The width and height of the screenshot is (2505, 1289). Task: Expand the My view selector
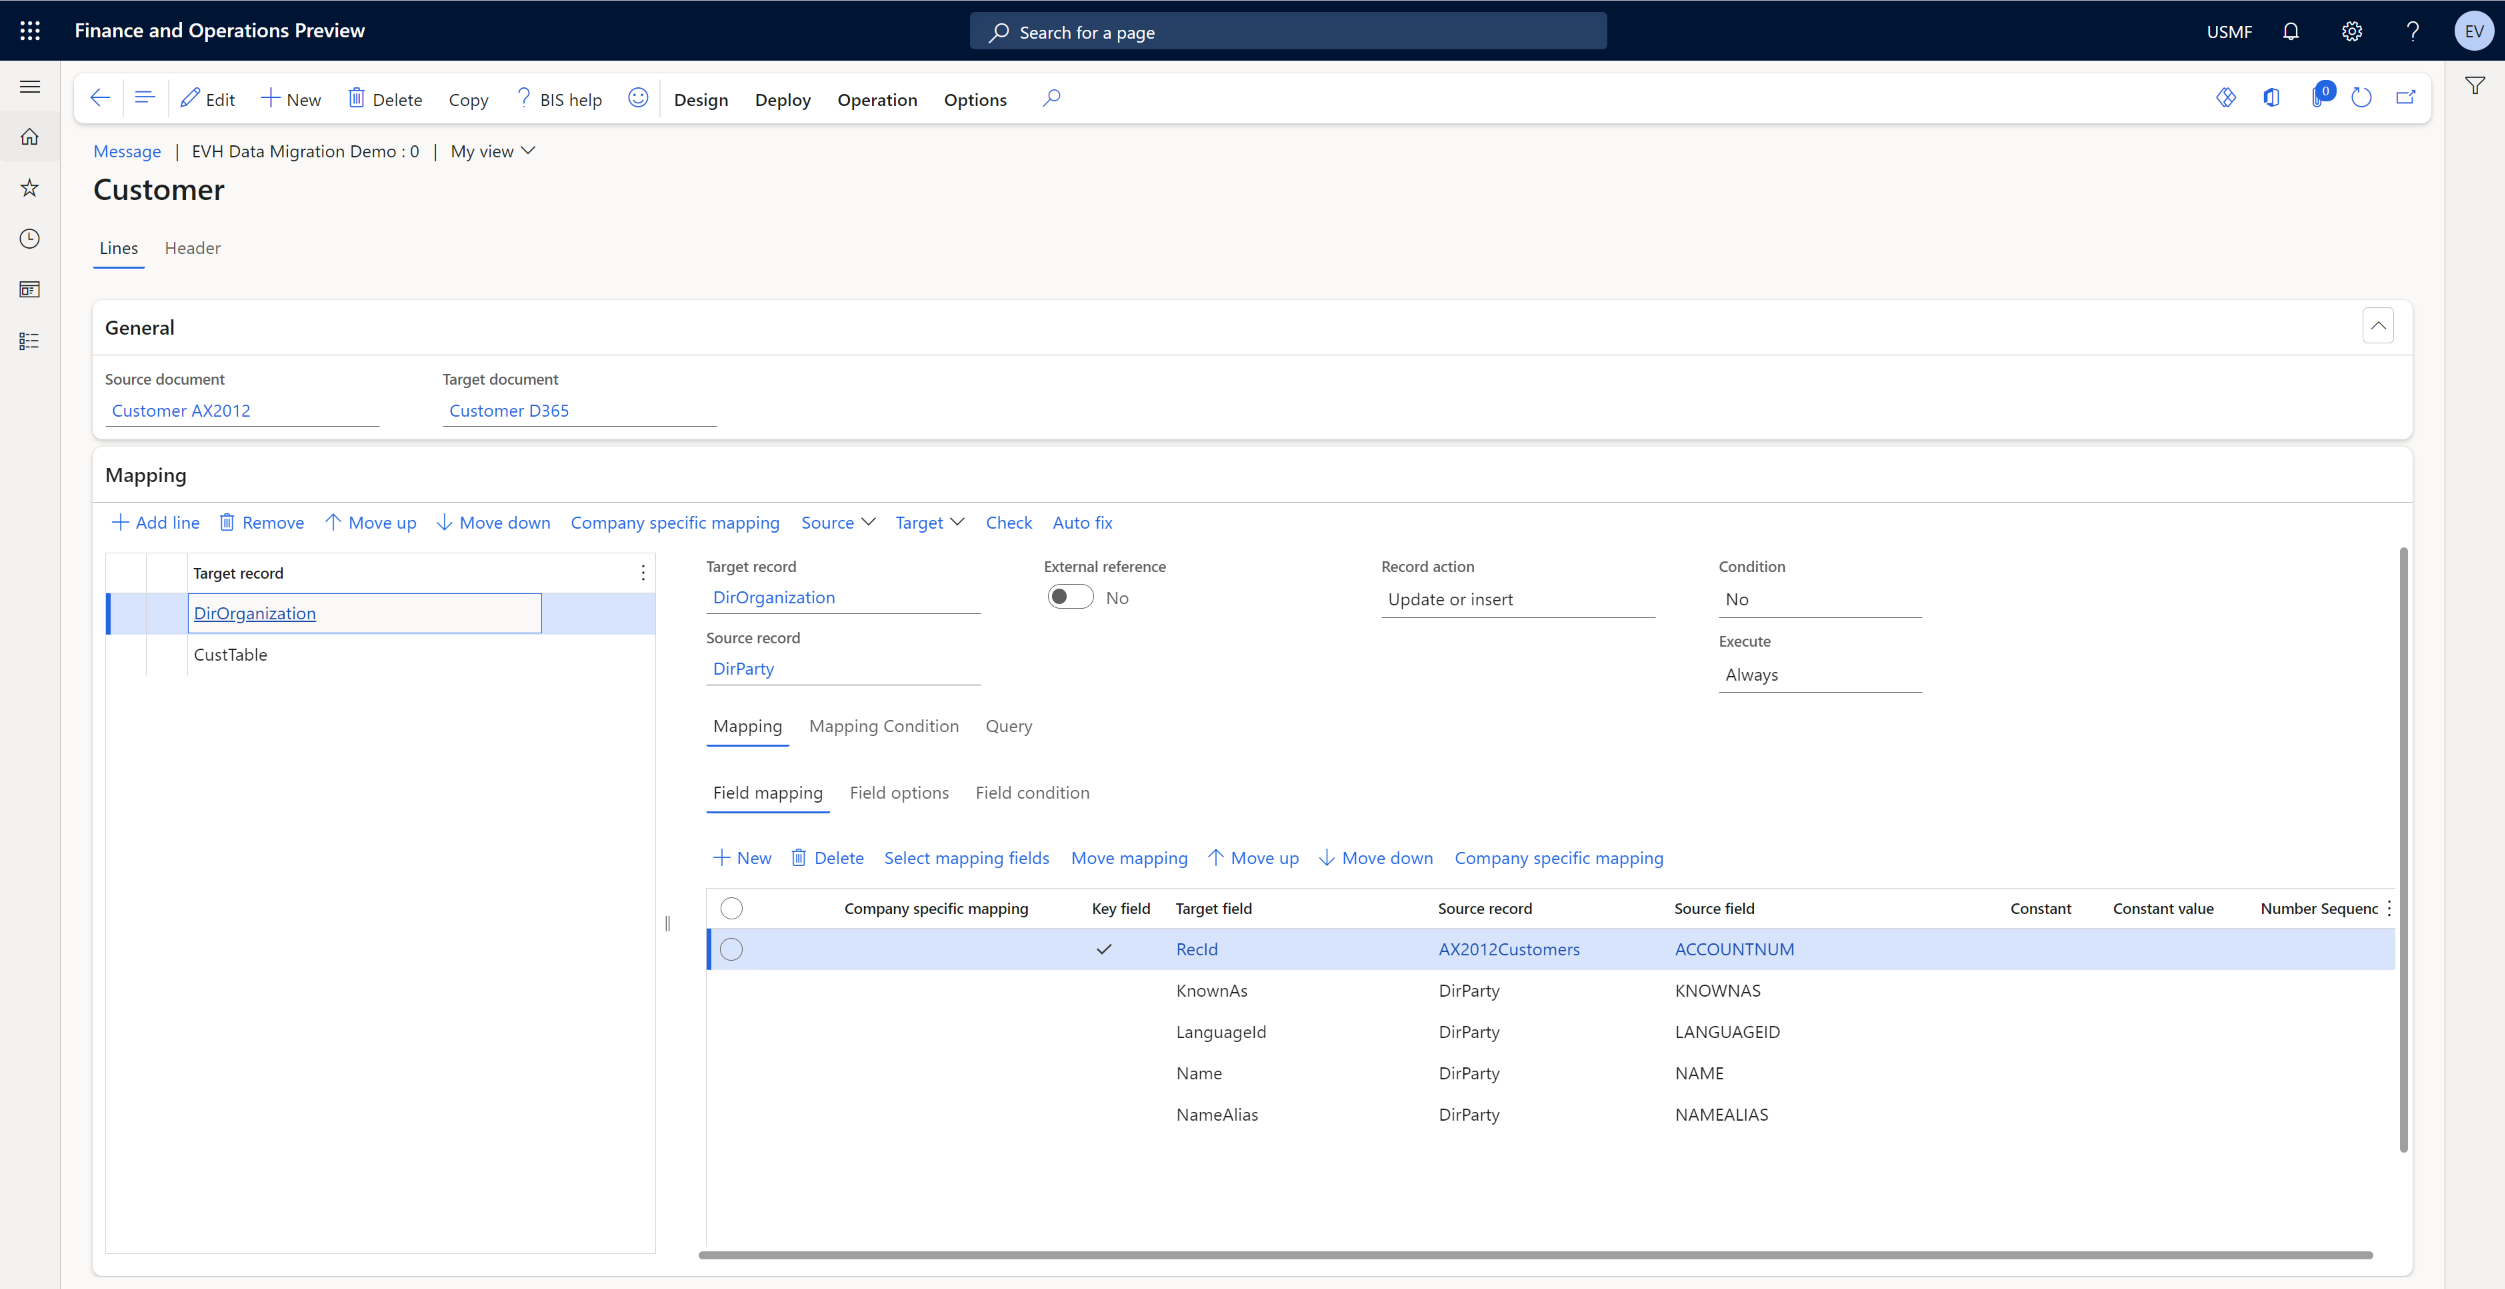[x=491, y=151]
